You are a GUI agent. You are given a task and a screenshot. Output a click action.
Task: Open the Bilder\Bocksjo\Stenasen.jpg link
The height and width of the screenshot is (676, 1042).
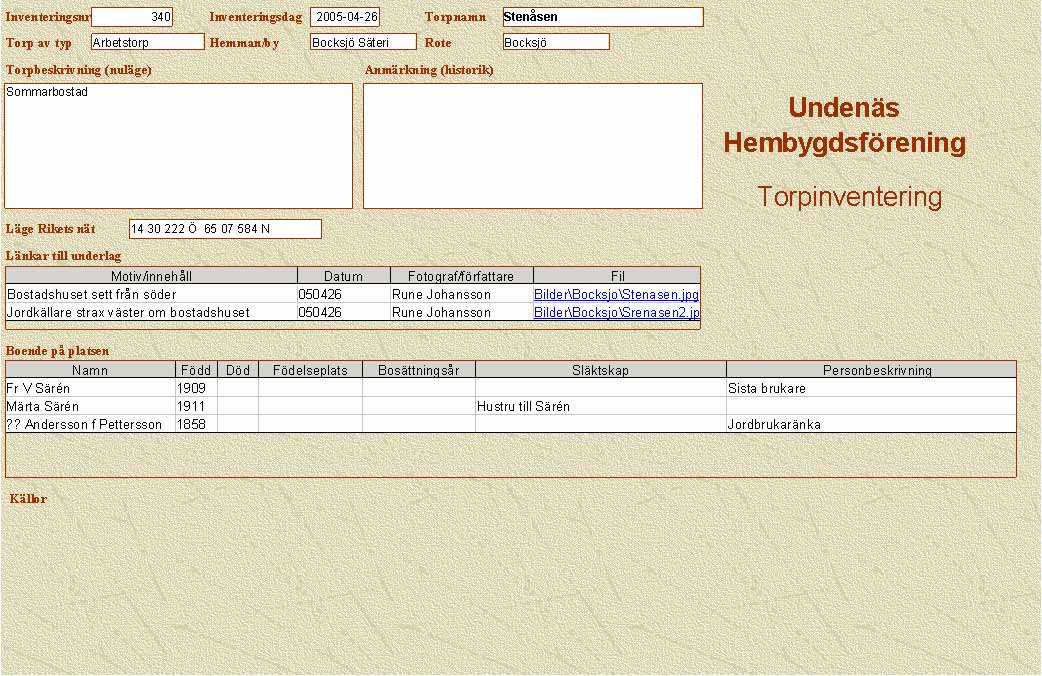tap(616, 295)
